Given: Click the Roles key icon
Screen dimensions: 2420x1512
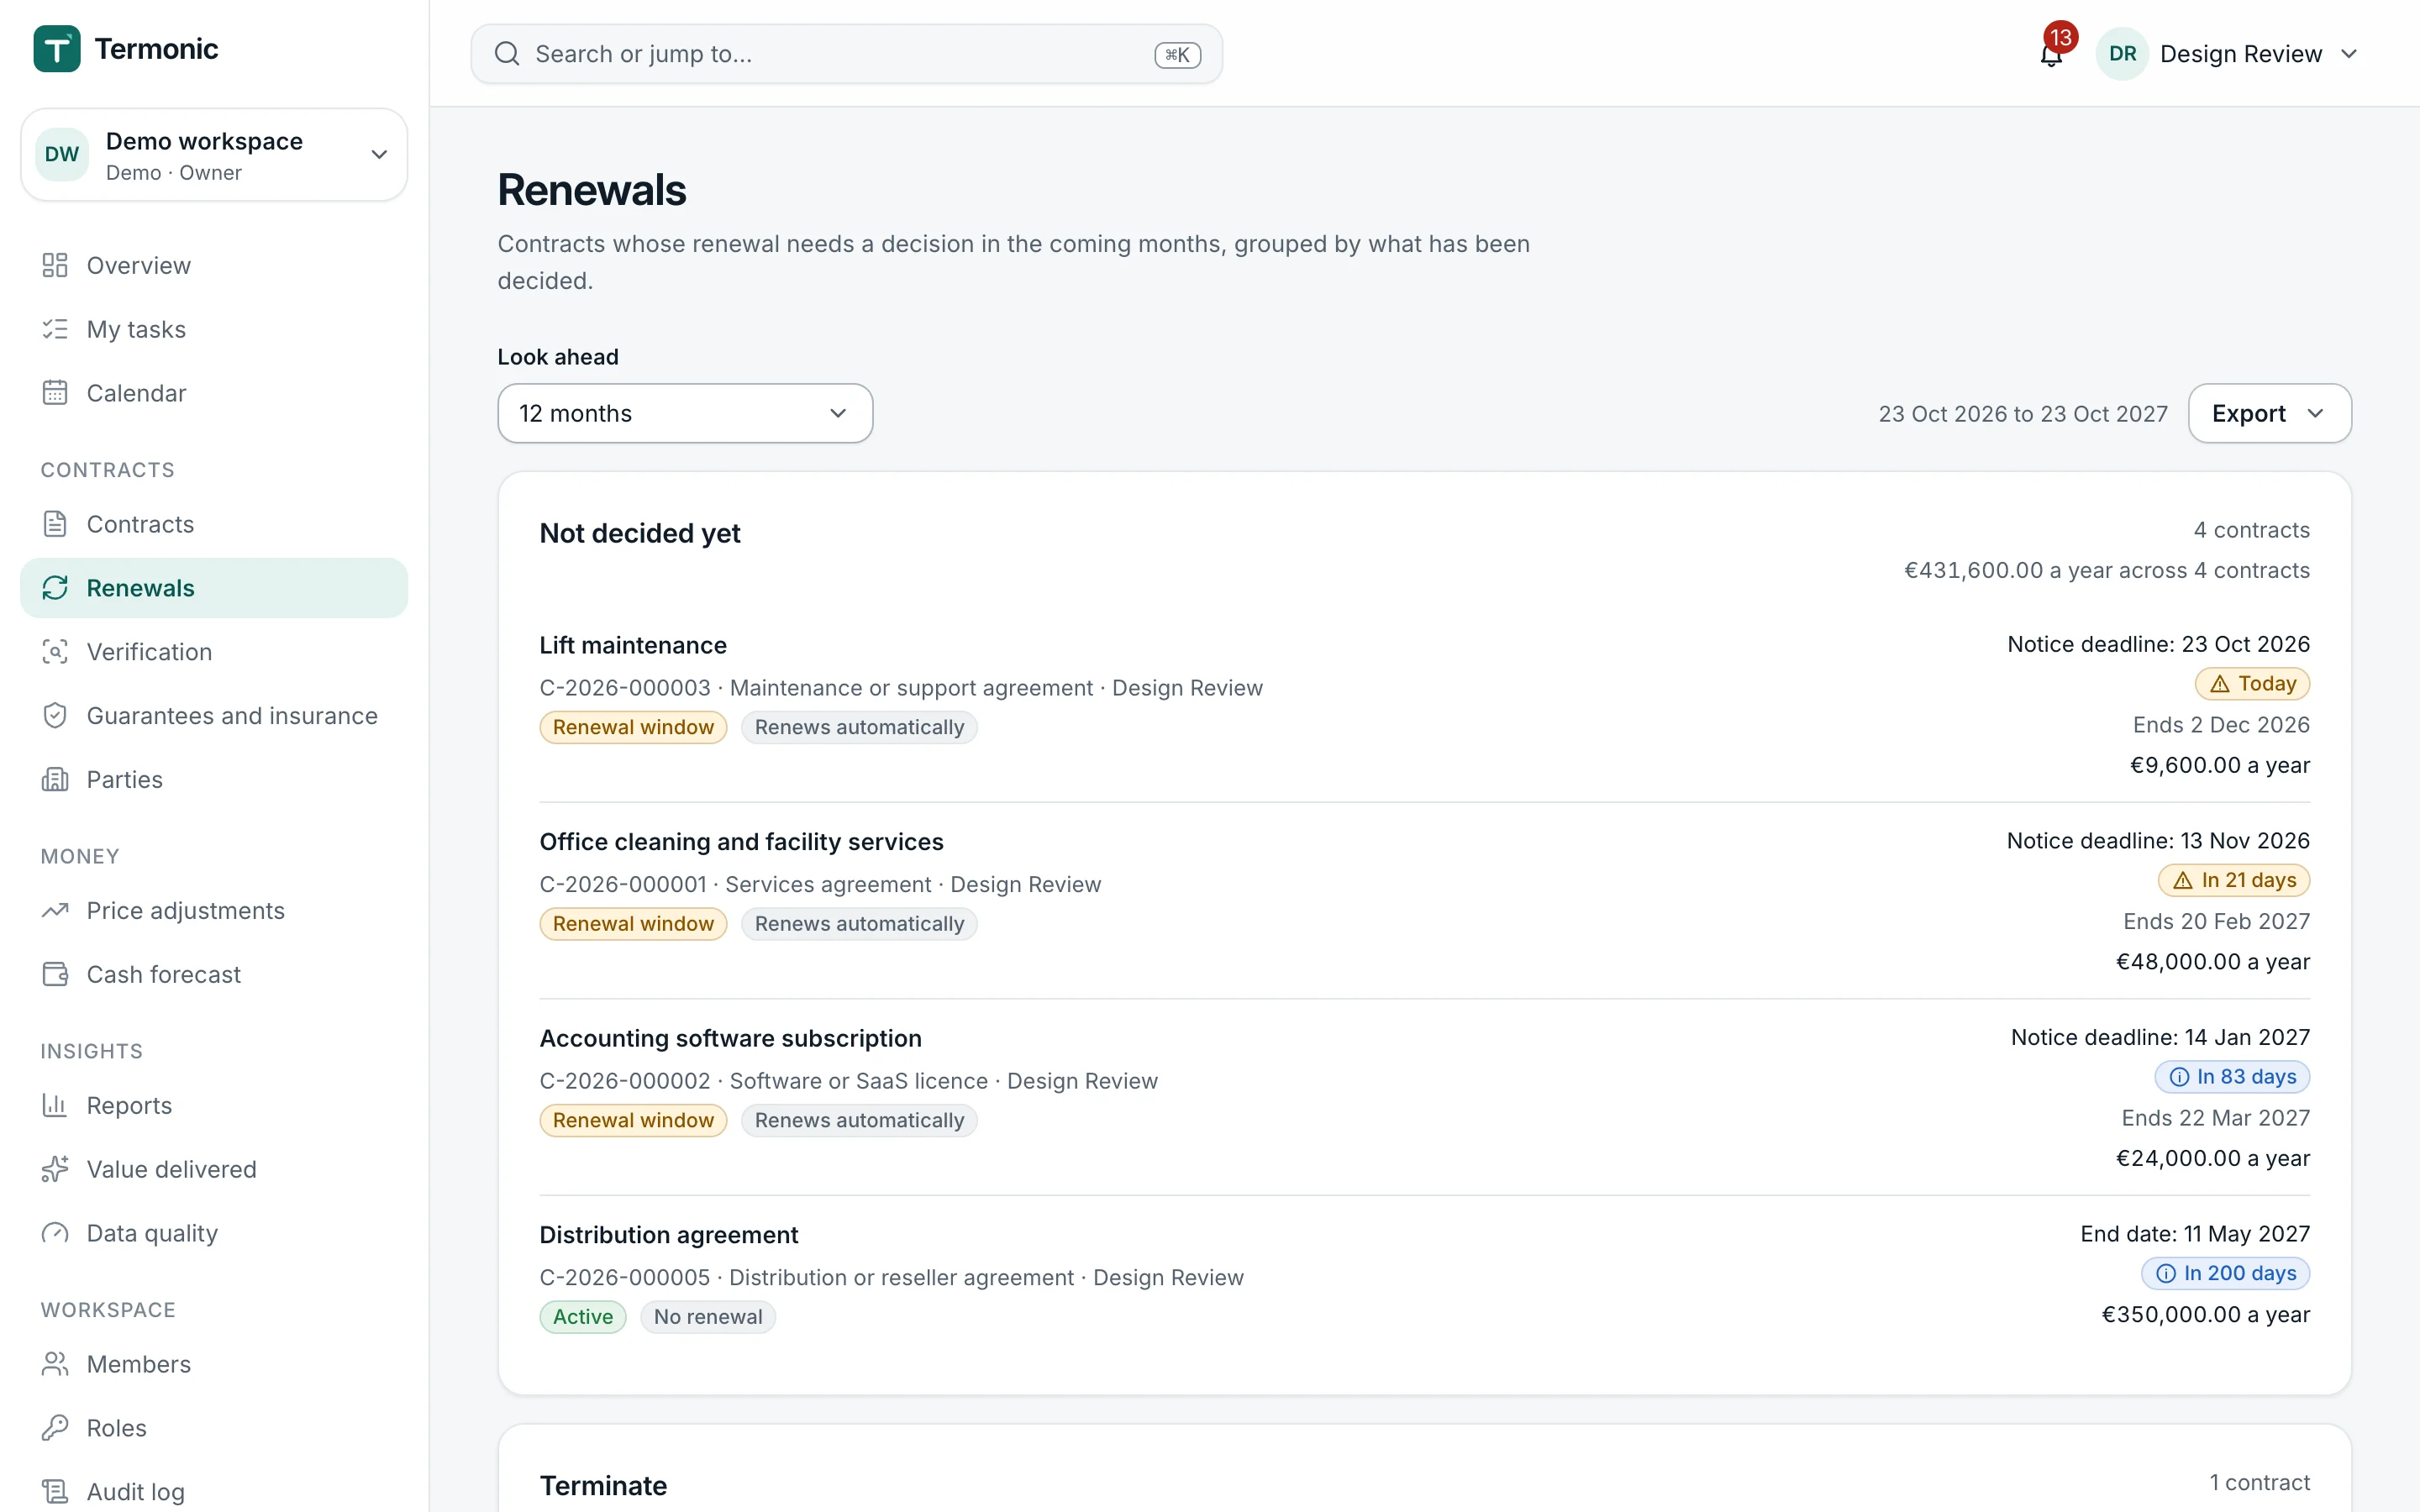Looking at the screenshot, I should coord(55,1429).
